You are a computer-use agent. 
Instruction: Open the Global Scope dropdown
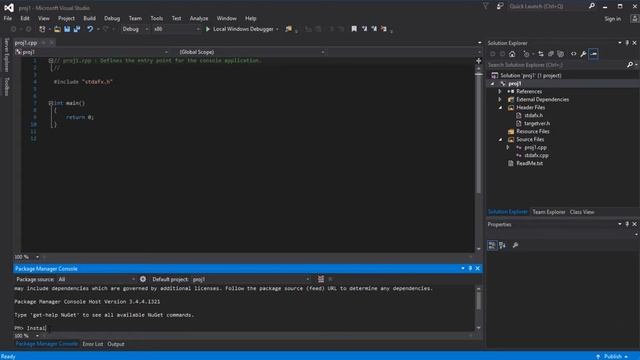tap(252, 52)
